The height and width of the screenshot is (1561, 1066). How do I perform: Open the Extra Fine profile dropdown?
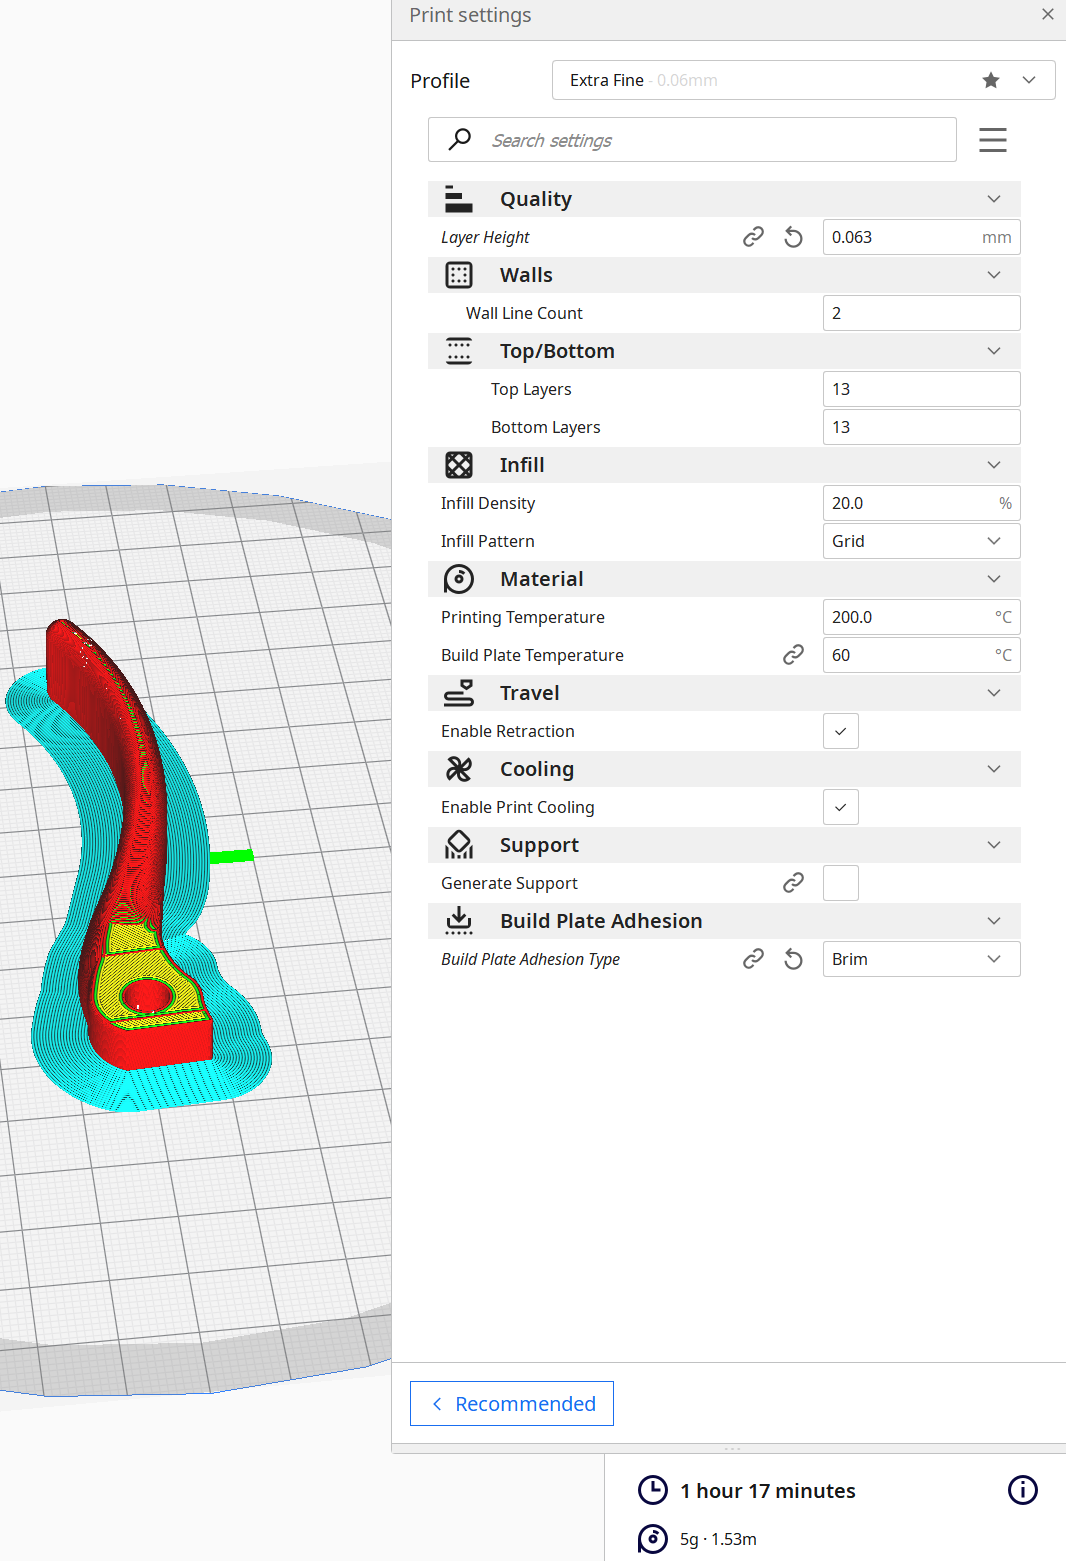(x=1028, y=80)
